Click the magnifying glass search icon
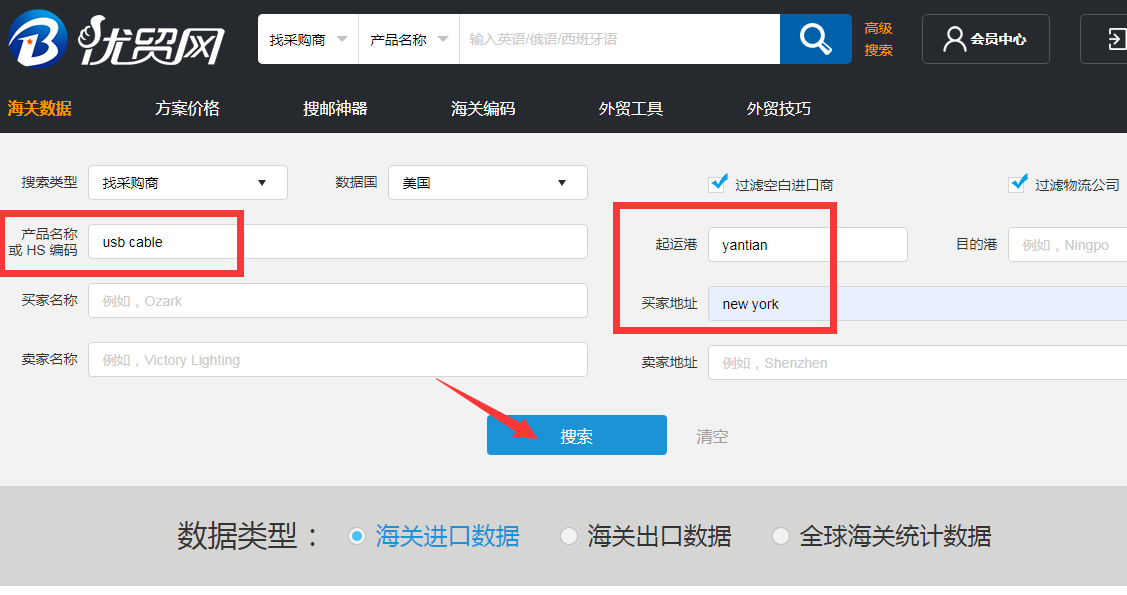Image resolution: width=1127 pixels, height=595 pixels. coord(815,40)
